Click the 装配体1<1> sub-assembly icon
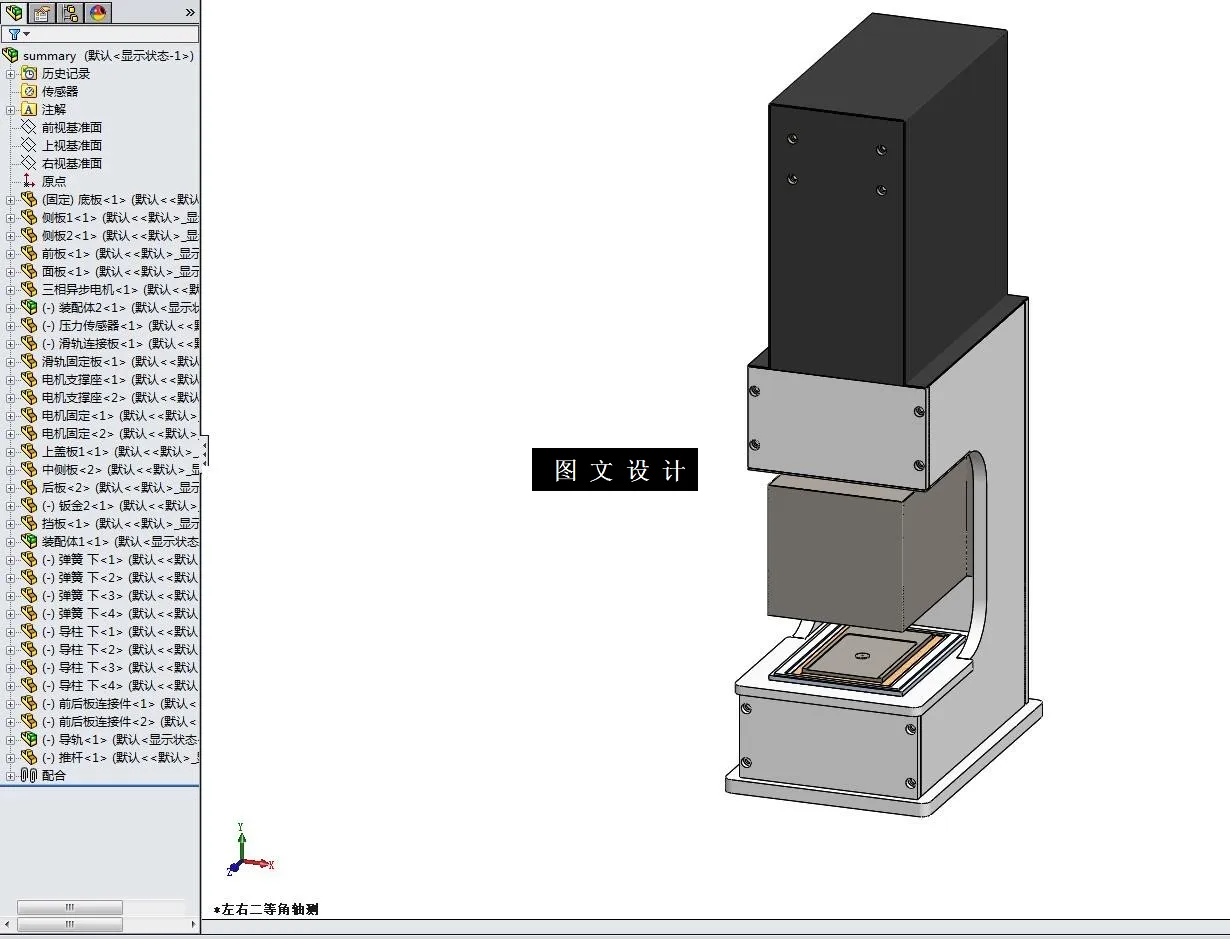 [x=29, y=541]
